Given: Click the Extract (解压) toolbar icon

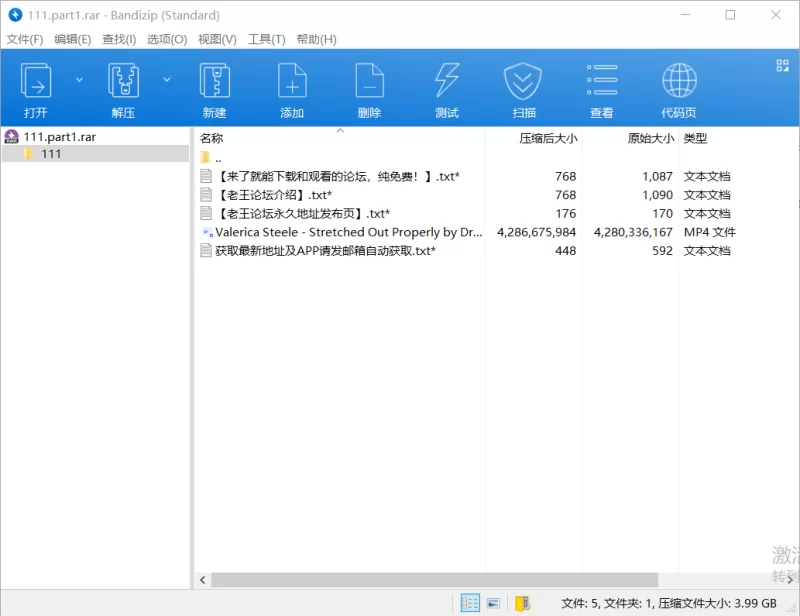Looking at the screenshot, I should click(x=123, y=81).
